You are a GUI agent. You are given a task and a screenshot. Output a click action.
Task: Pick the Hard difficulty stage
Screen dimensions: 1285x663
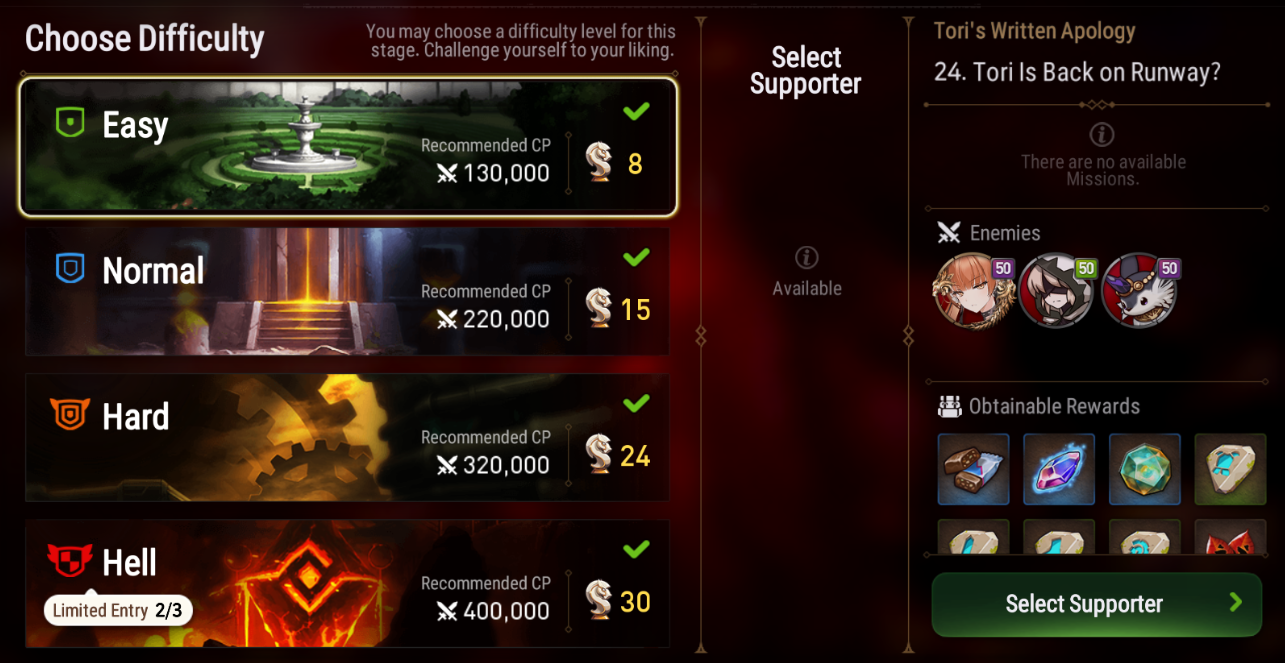347,437
